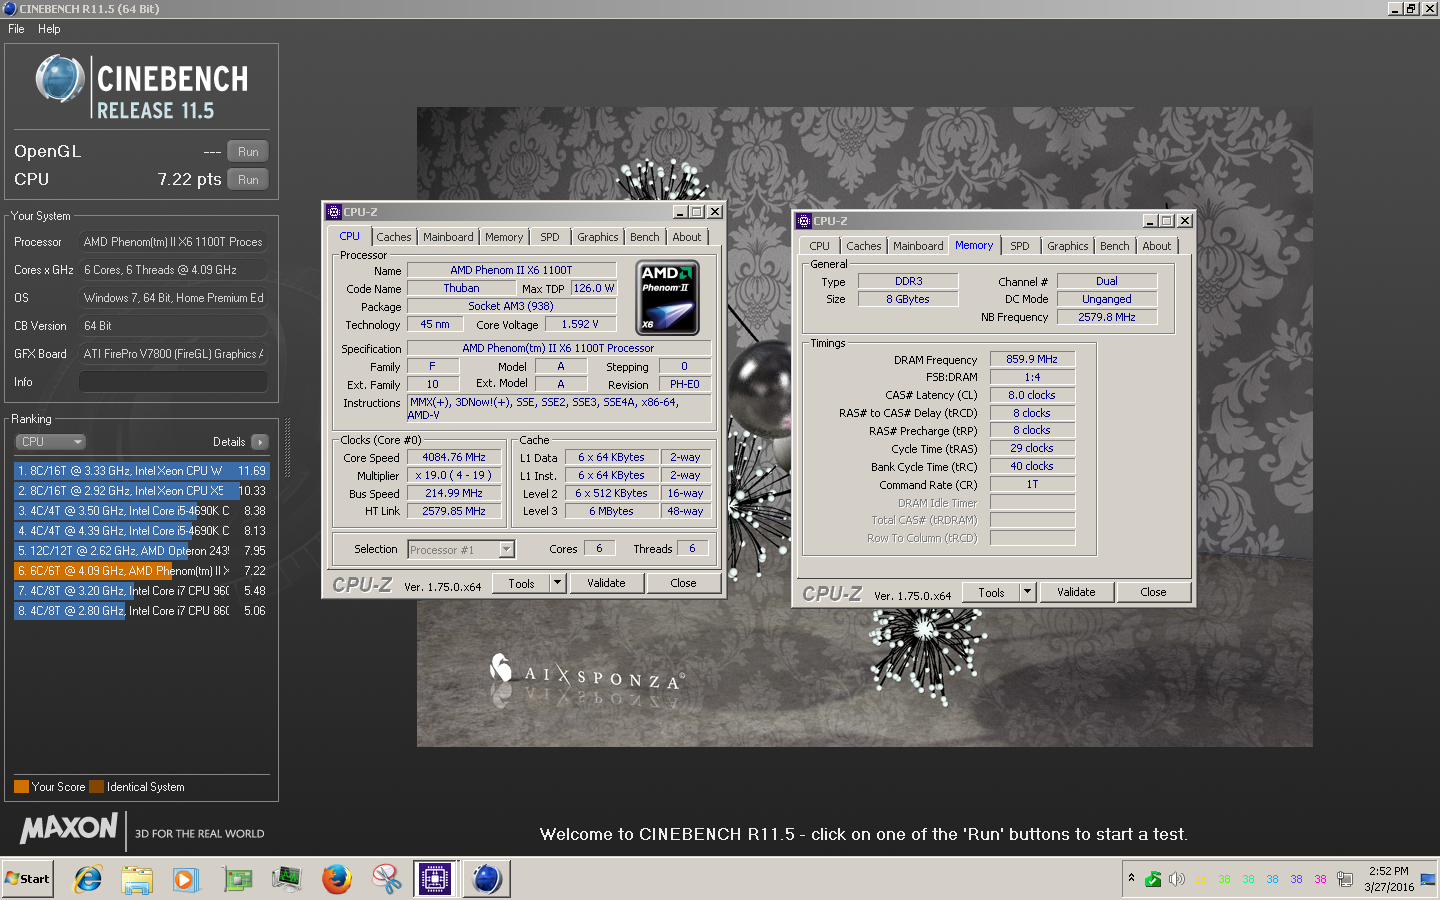Click the panel divider grip next to ranking
The height and width of the screenshot is (900, 1440).
pyautogui.click(x=288, y=447)
